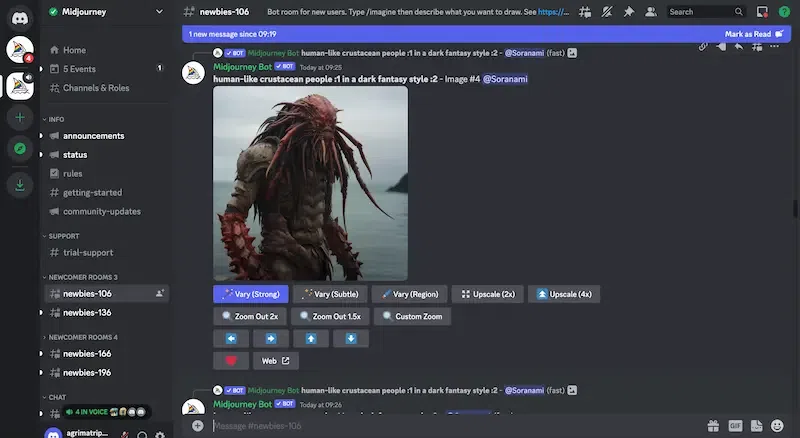Pan up with up arrow button
The height and width of the screenshot is (438, 800).
point(311,338)
